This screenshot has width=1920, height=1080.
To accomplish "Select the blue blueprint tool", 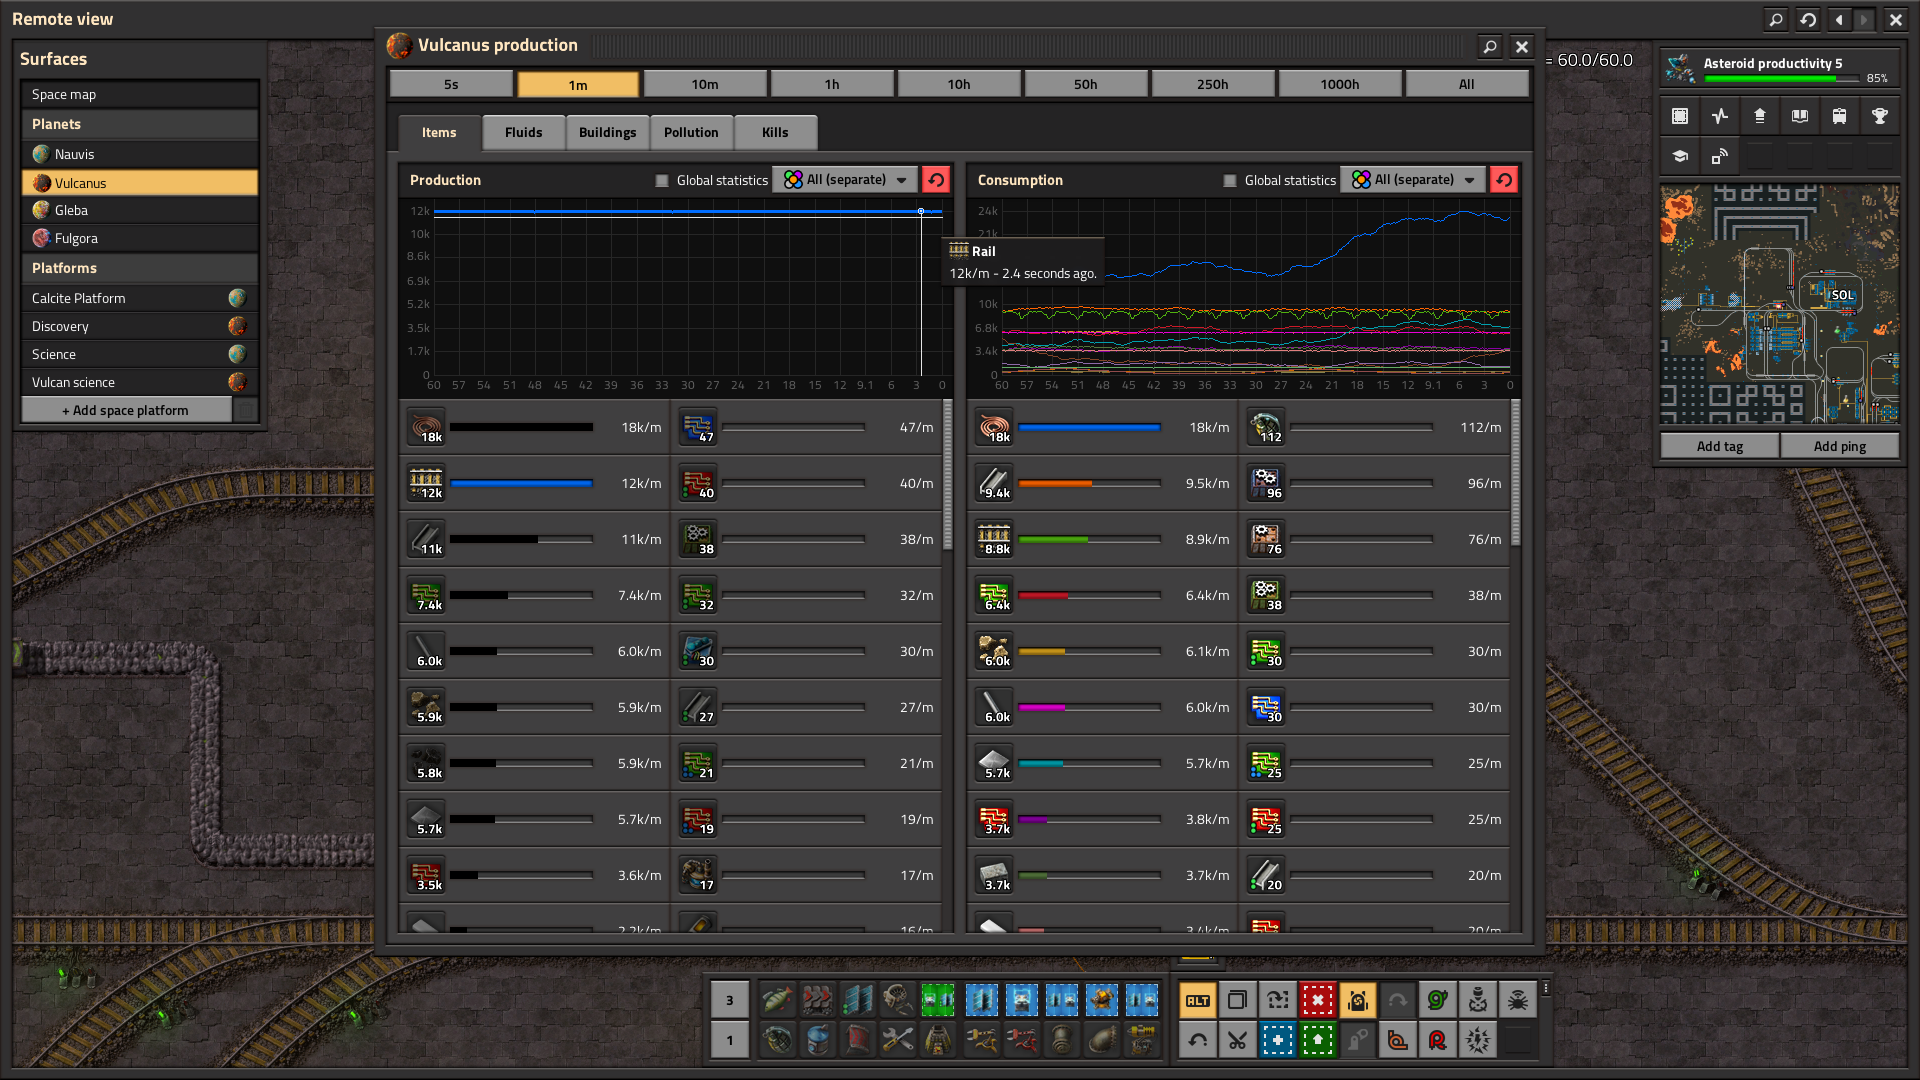I will (1277, 1041).
